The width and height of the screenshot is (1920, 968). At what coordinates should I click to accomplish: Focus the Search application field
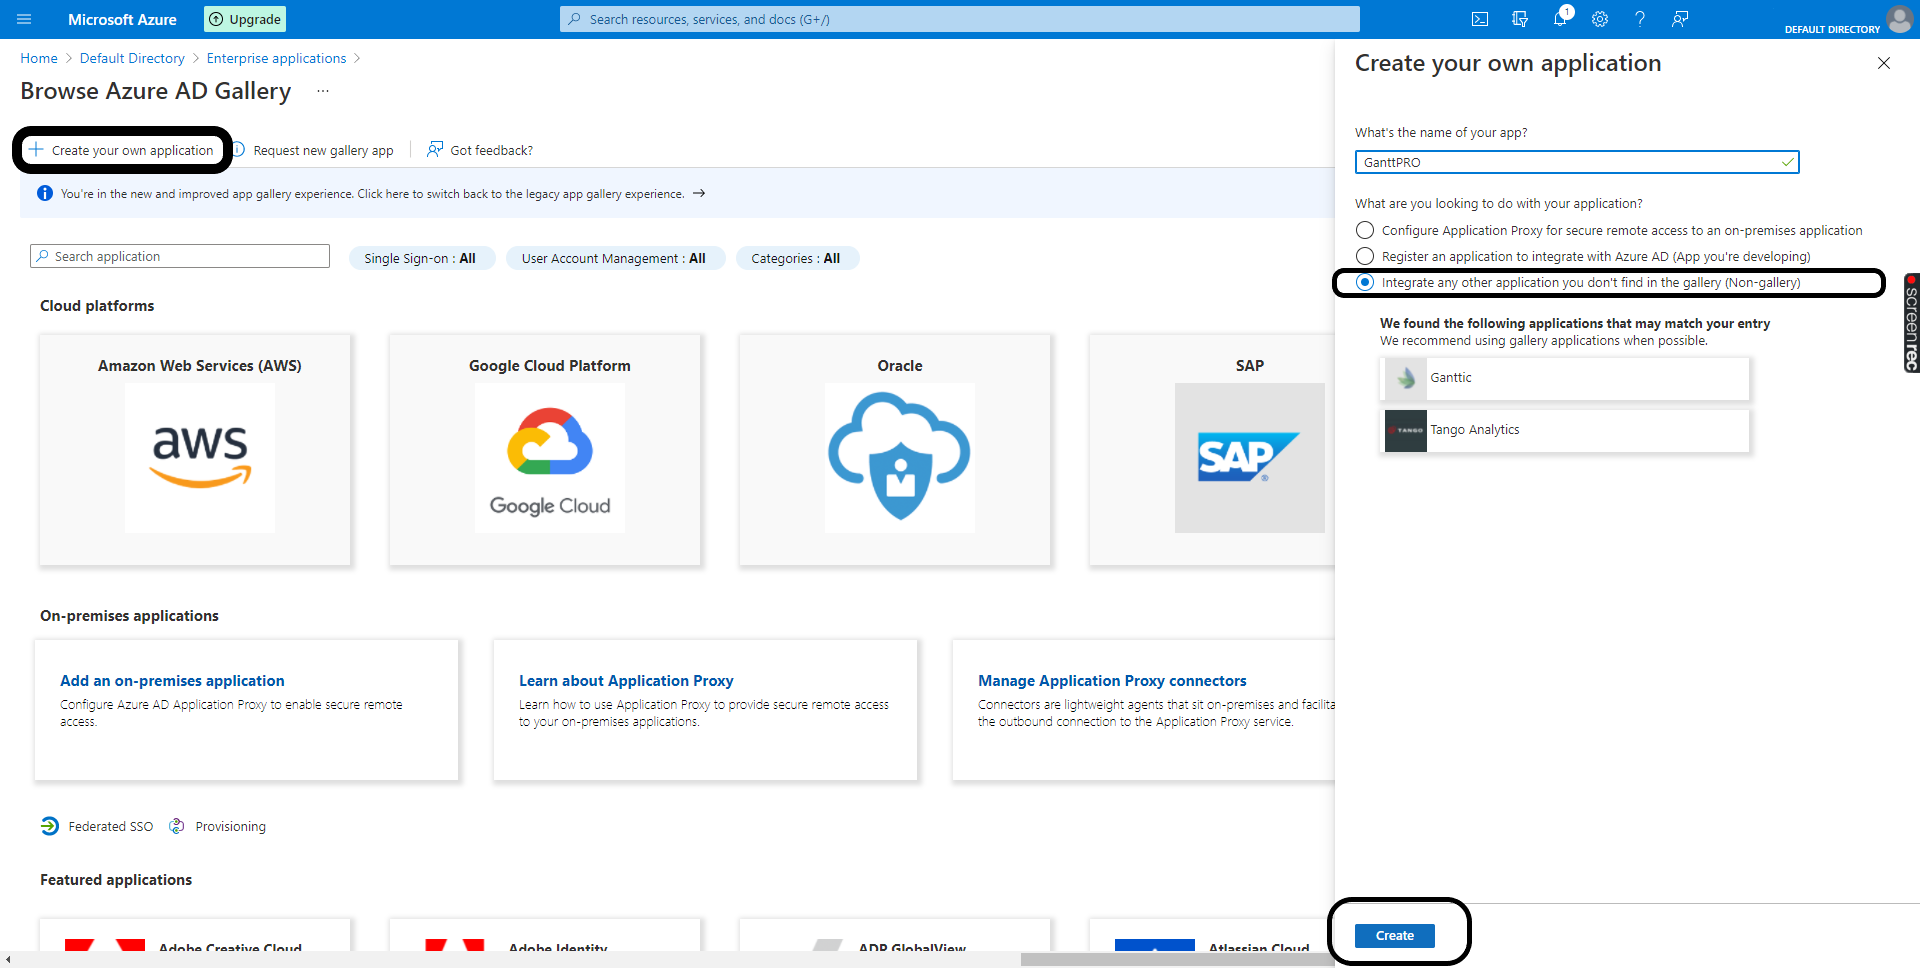click(180, 256)
